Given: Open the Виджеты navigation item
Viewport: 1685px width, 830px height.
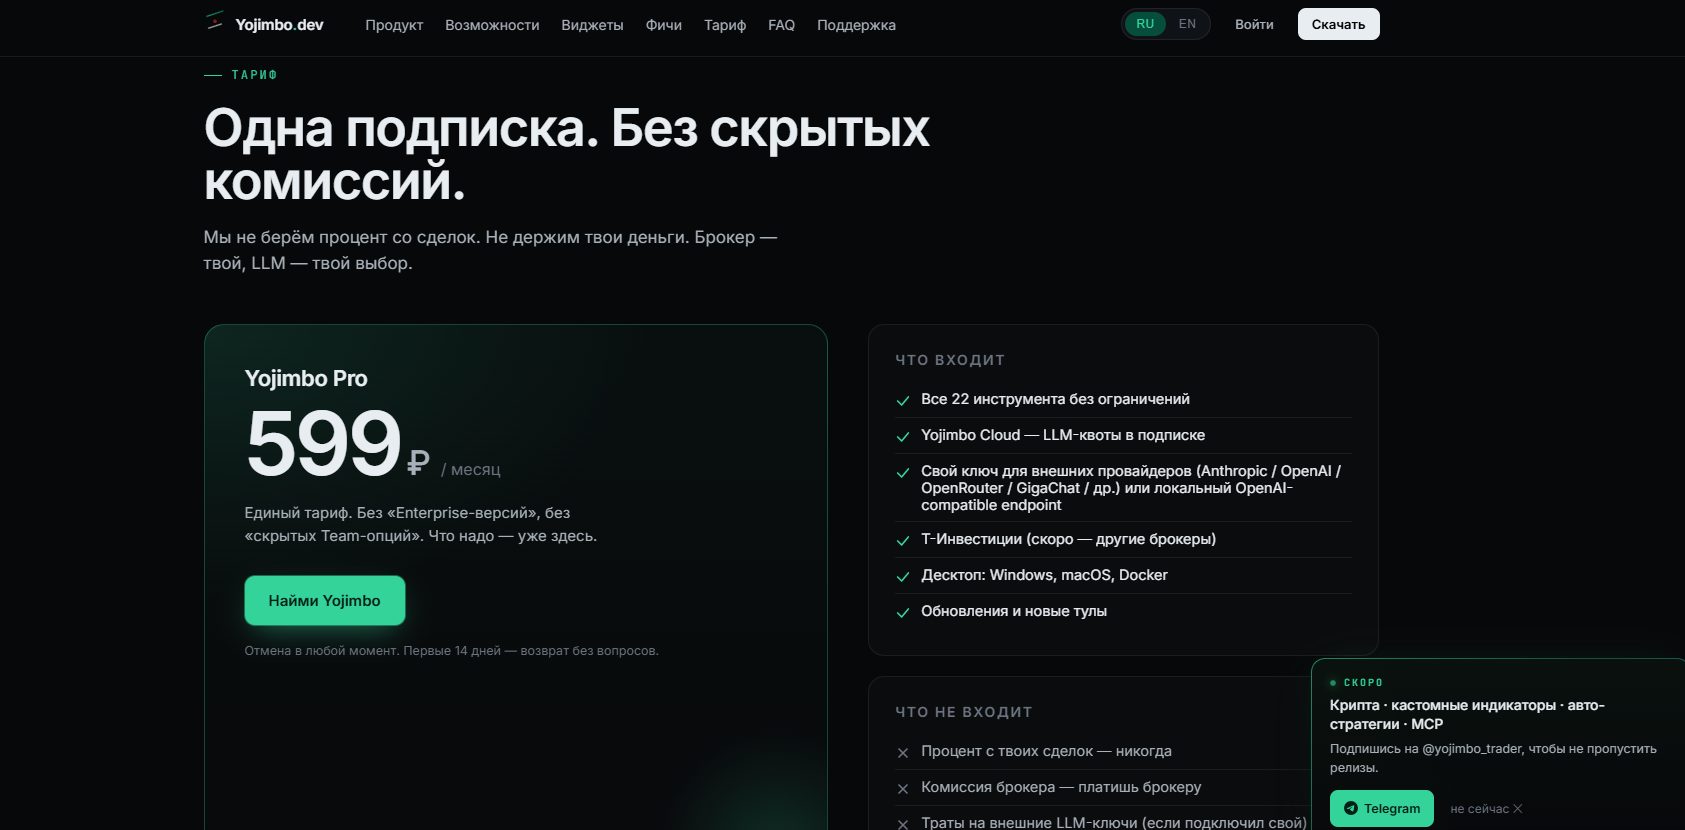Looking at the screenshot, I should pos(592,25).
